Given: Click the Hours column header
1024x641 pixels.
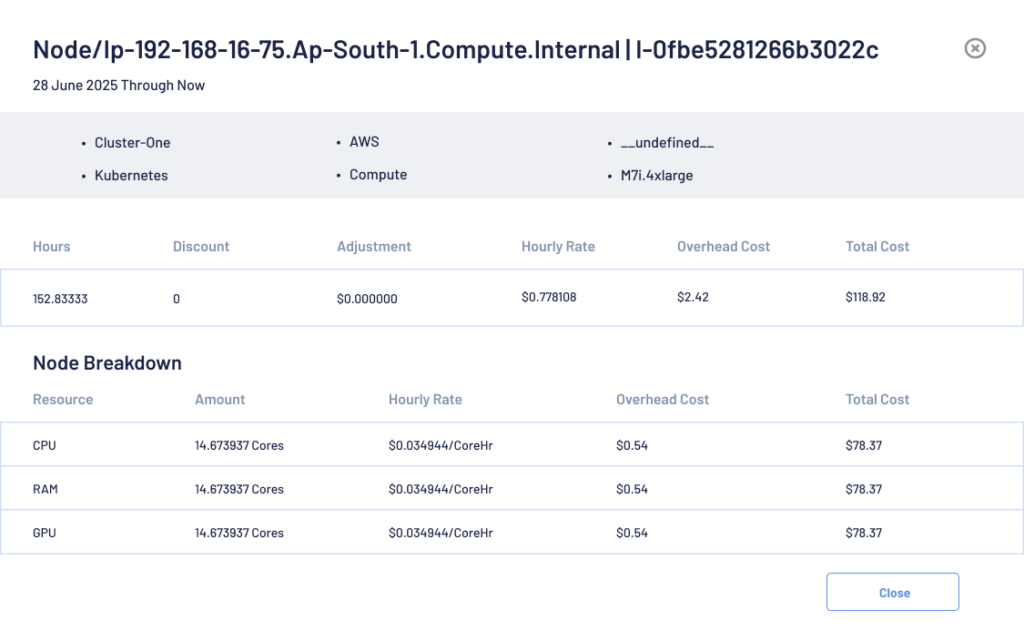Looking at the screenshot, I should (x=52, y=246).
